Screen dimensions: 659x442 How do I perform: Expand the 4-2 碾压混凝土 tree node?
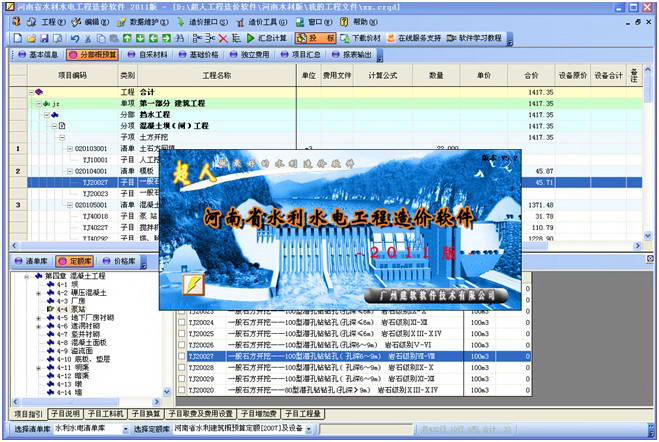tap(39, 293)
